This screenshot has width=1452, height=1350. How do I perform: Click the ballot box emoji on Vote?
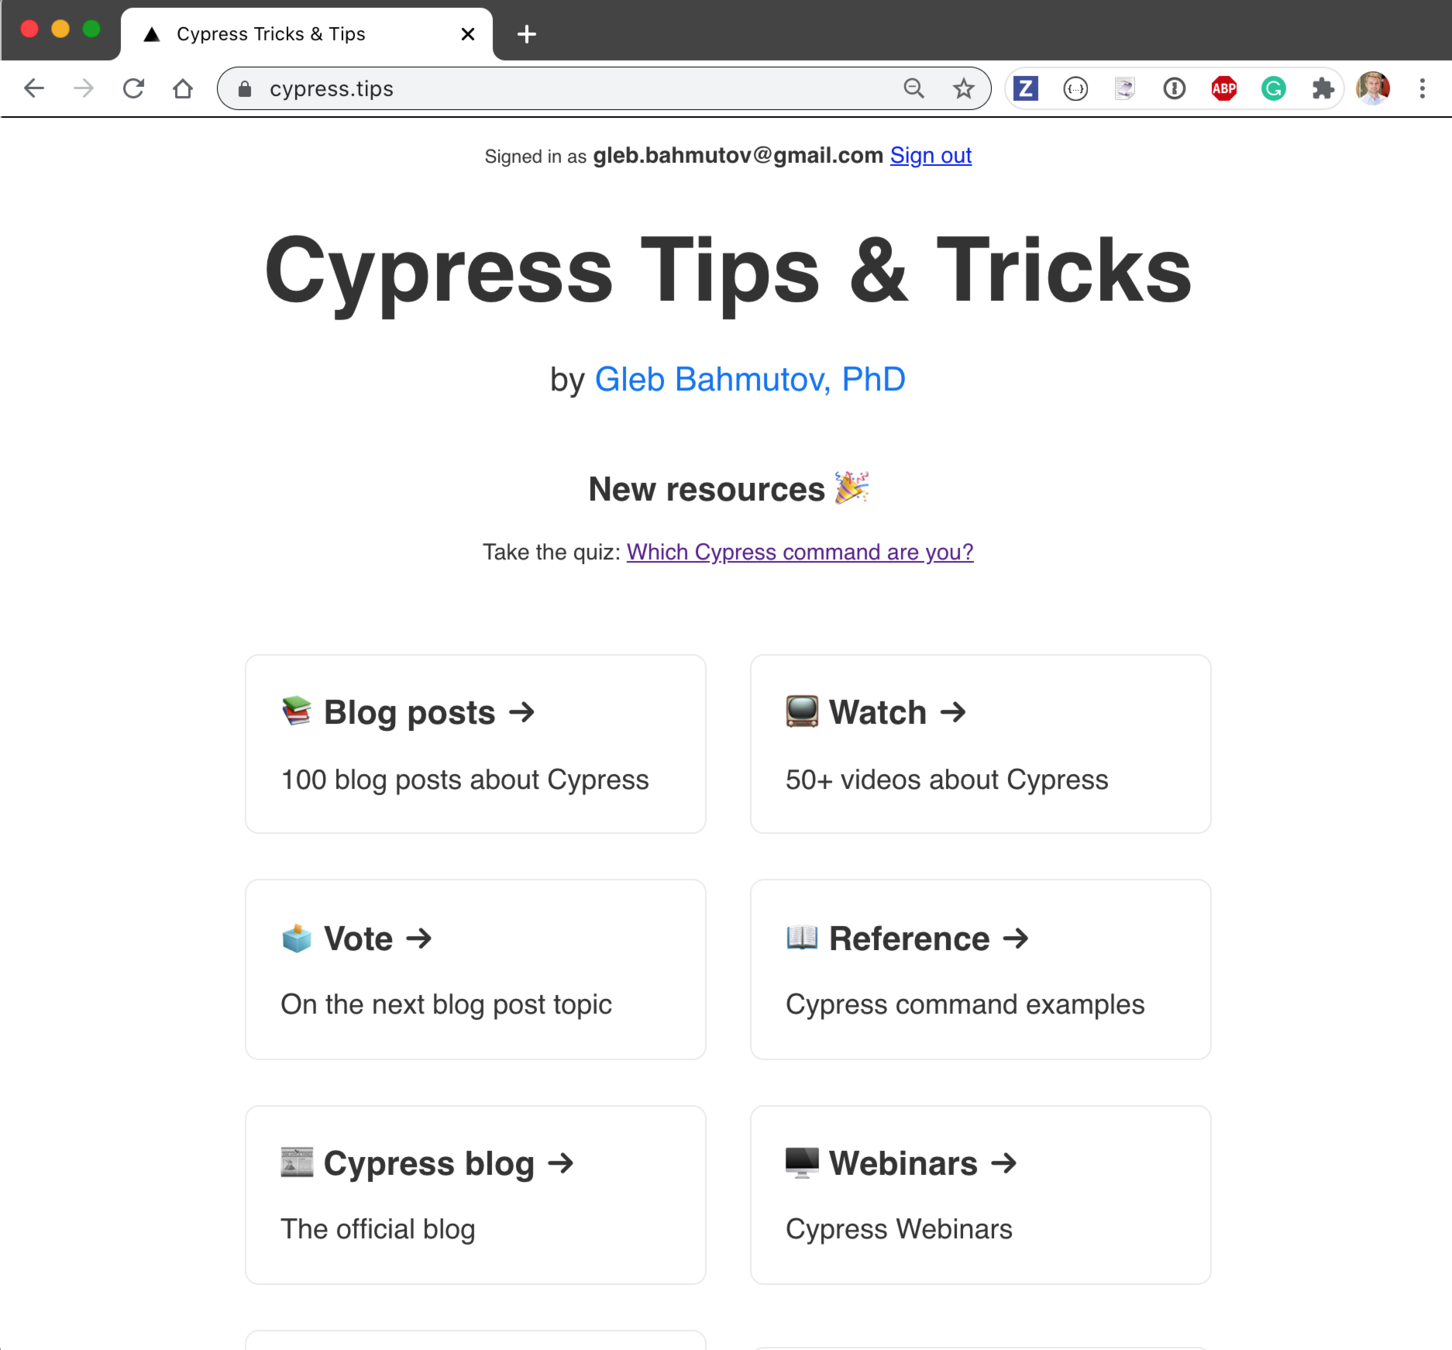(x=297, y=938)
